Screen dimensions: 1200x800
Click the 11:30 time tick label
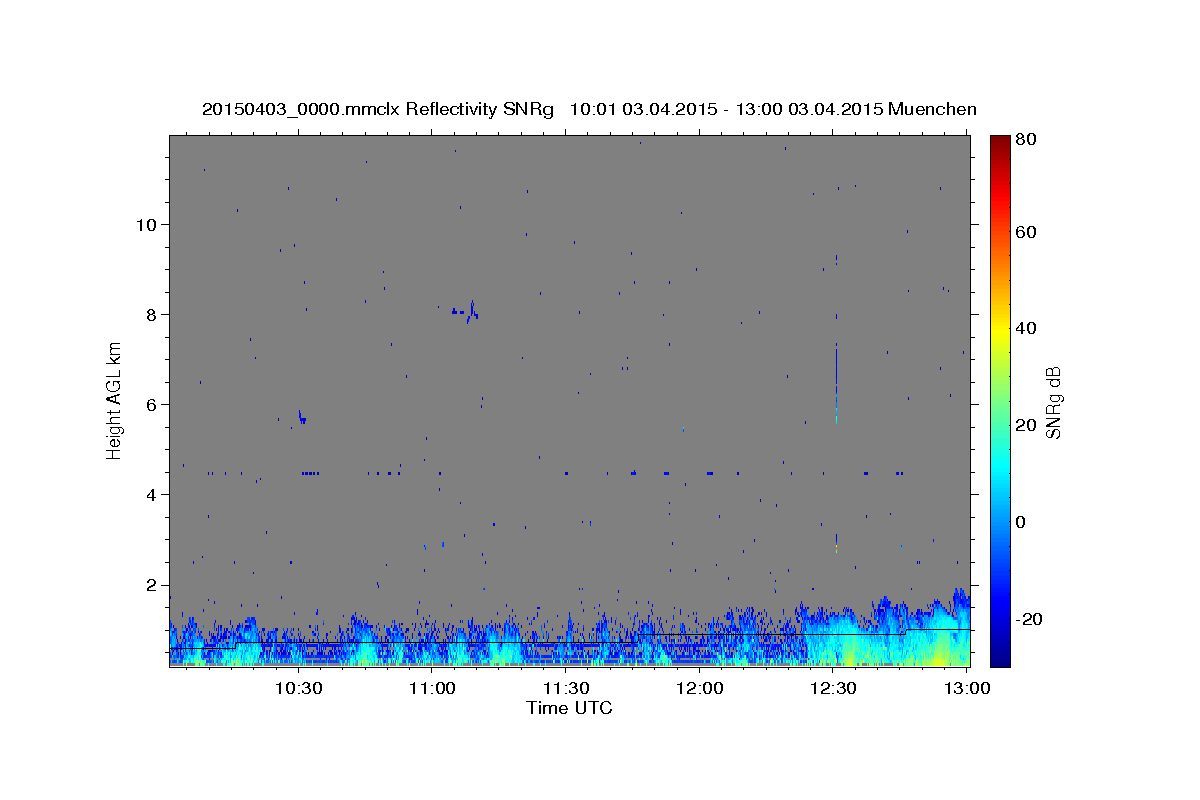(566, 688)
